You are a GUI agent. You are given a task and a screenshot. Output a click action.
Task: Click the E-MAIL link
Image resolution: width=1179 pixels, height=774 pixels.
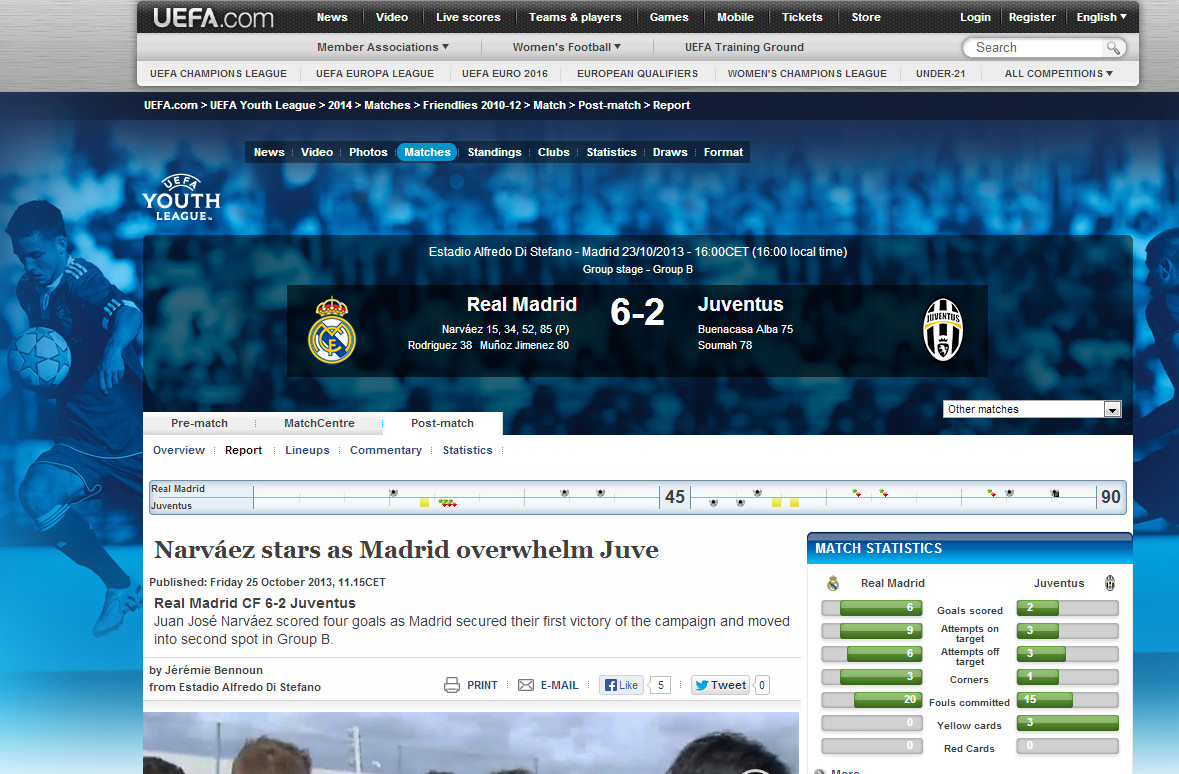(x=559, y=685)
